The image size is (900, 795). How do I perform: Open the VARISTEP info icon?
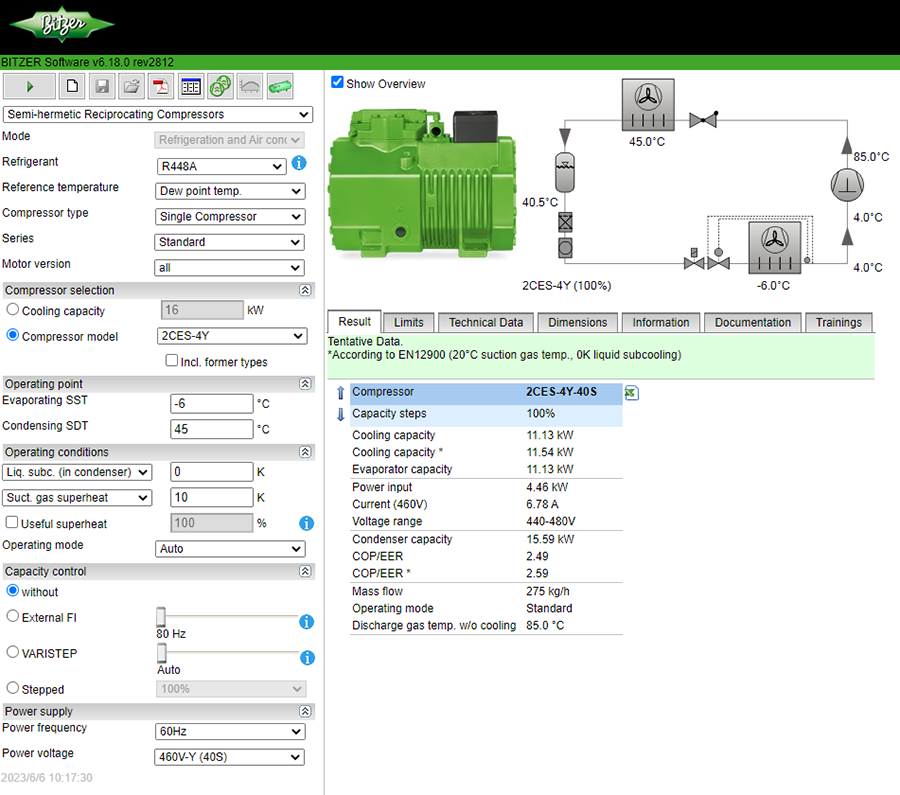point(307,658)
